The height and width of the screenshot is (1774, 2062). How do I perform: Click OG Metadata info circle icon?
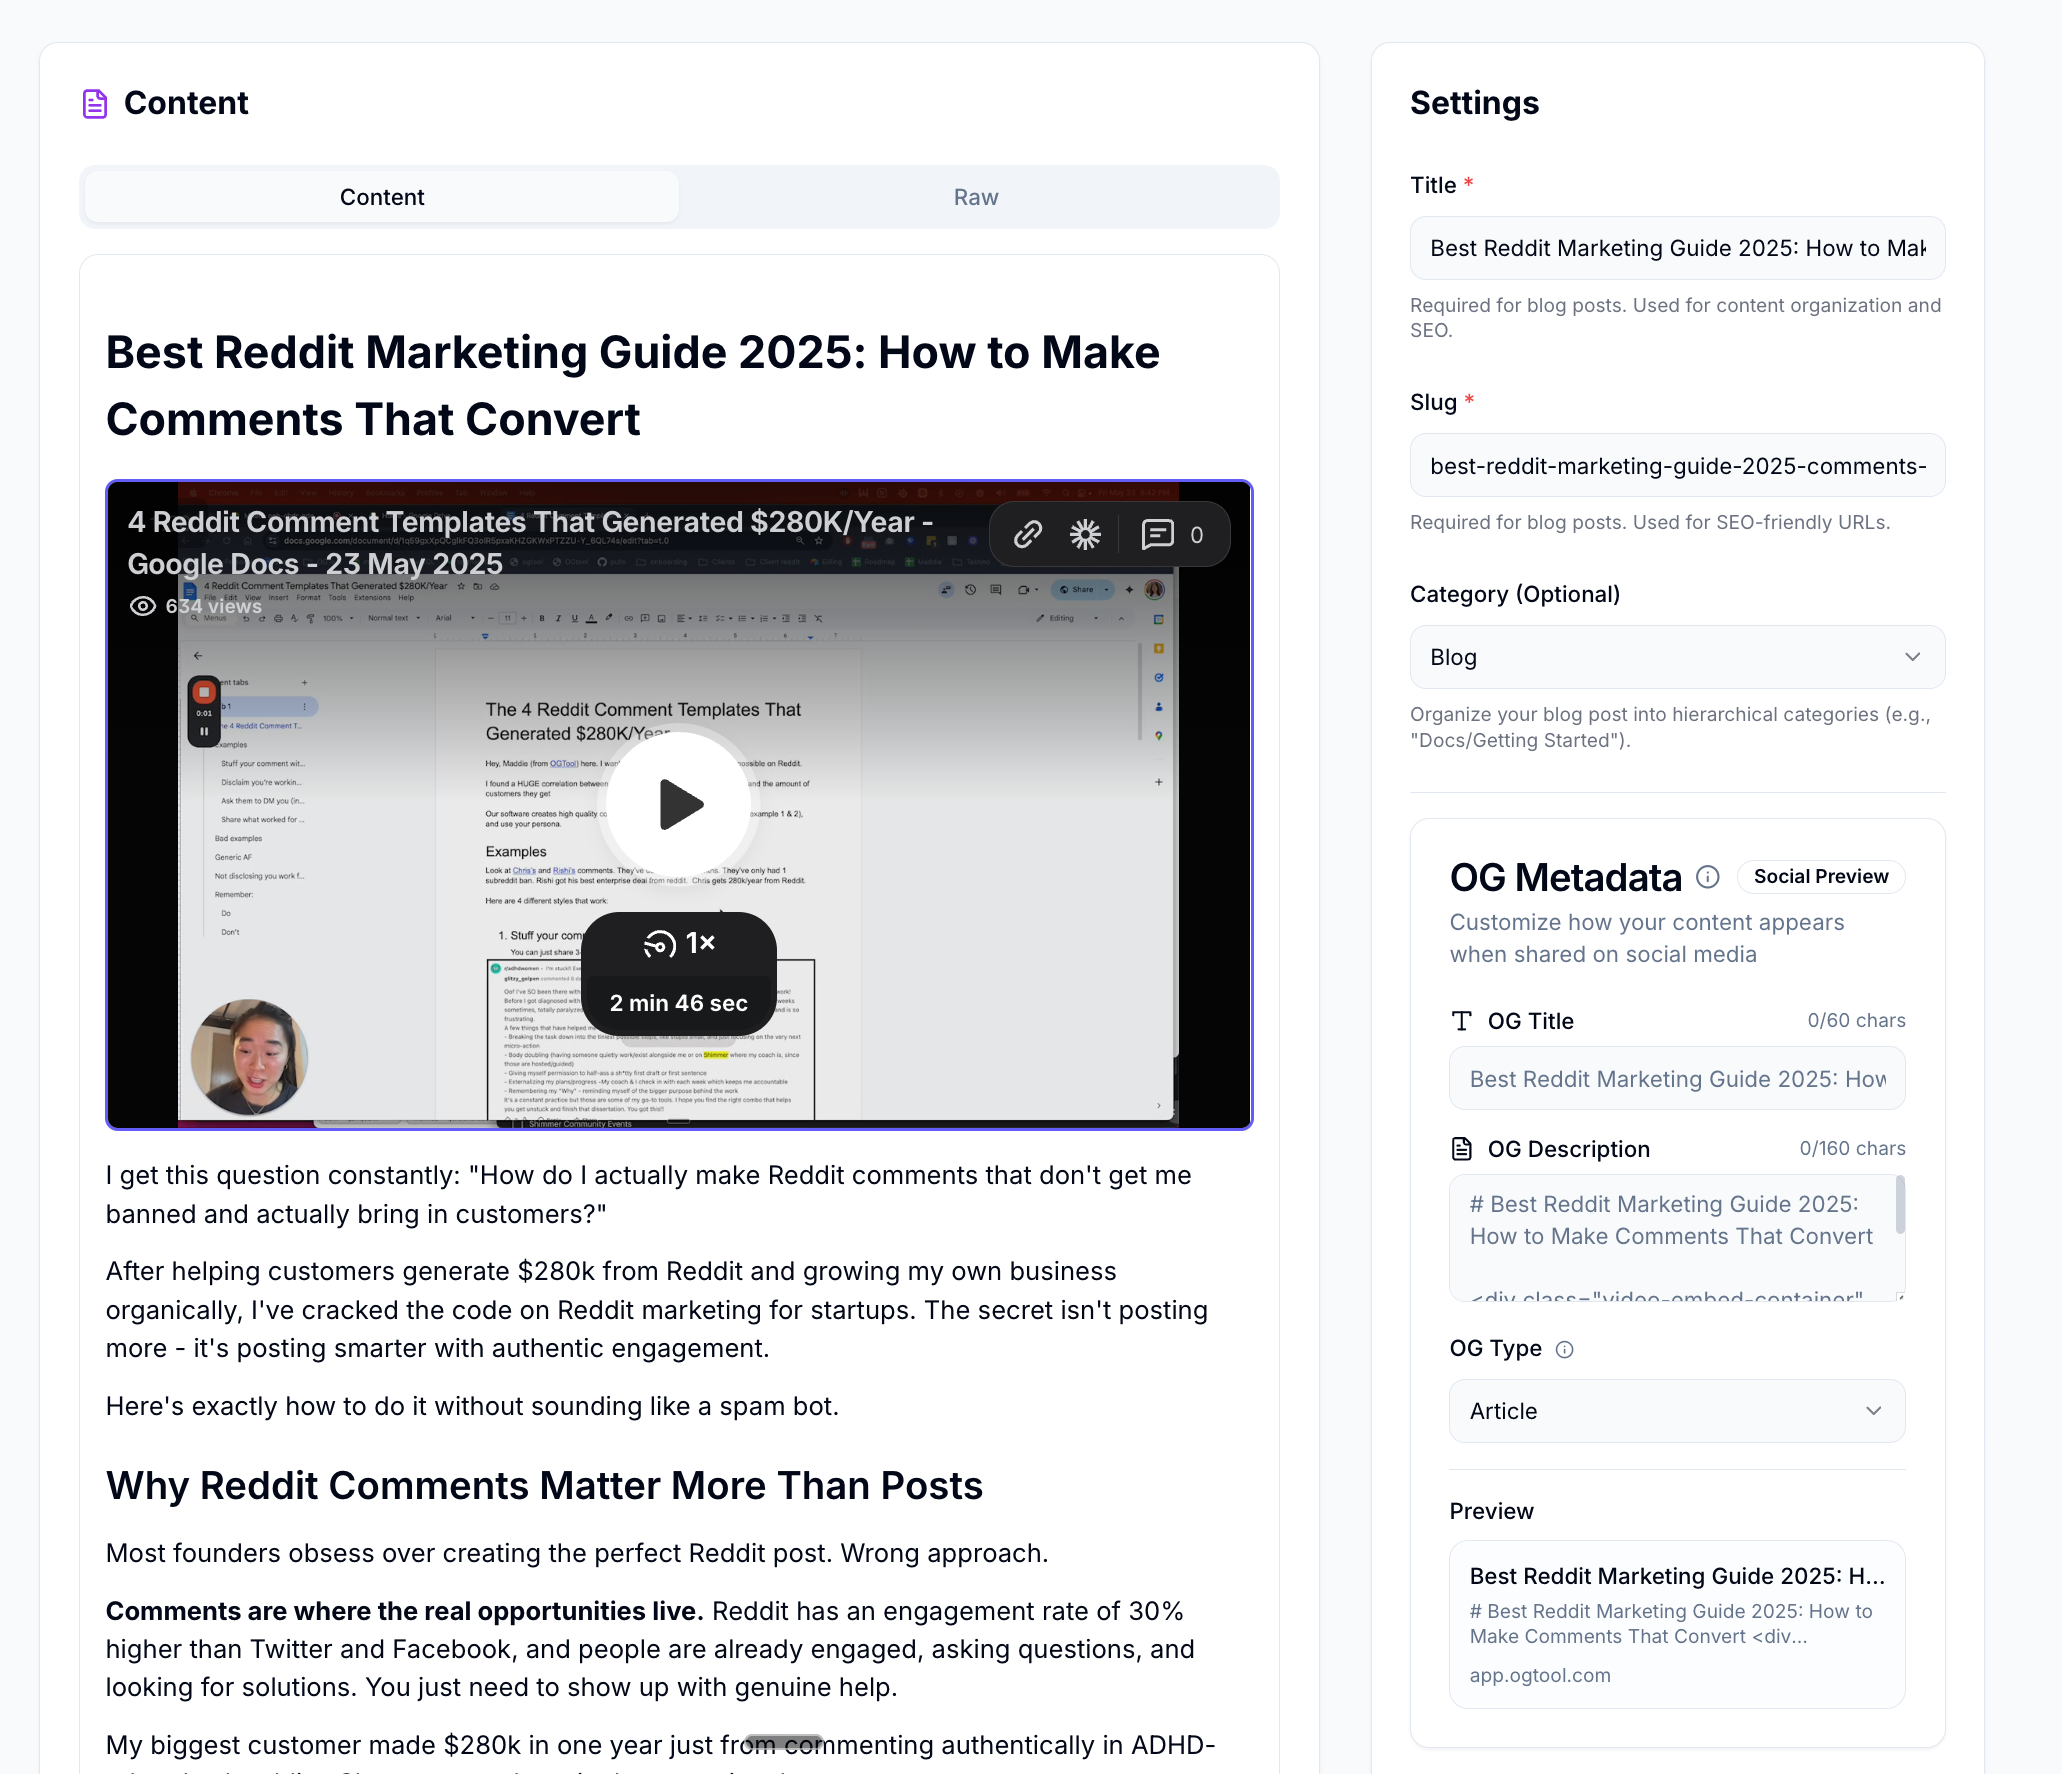point(1708,877)
